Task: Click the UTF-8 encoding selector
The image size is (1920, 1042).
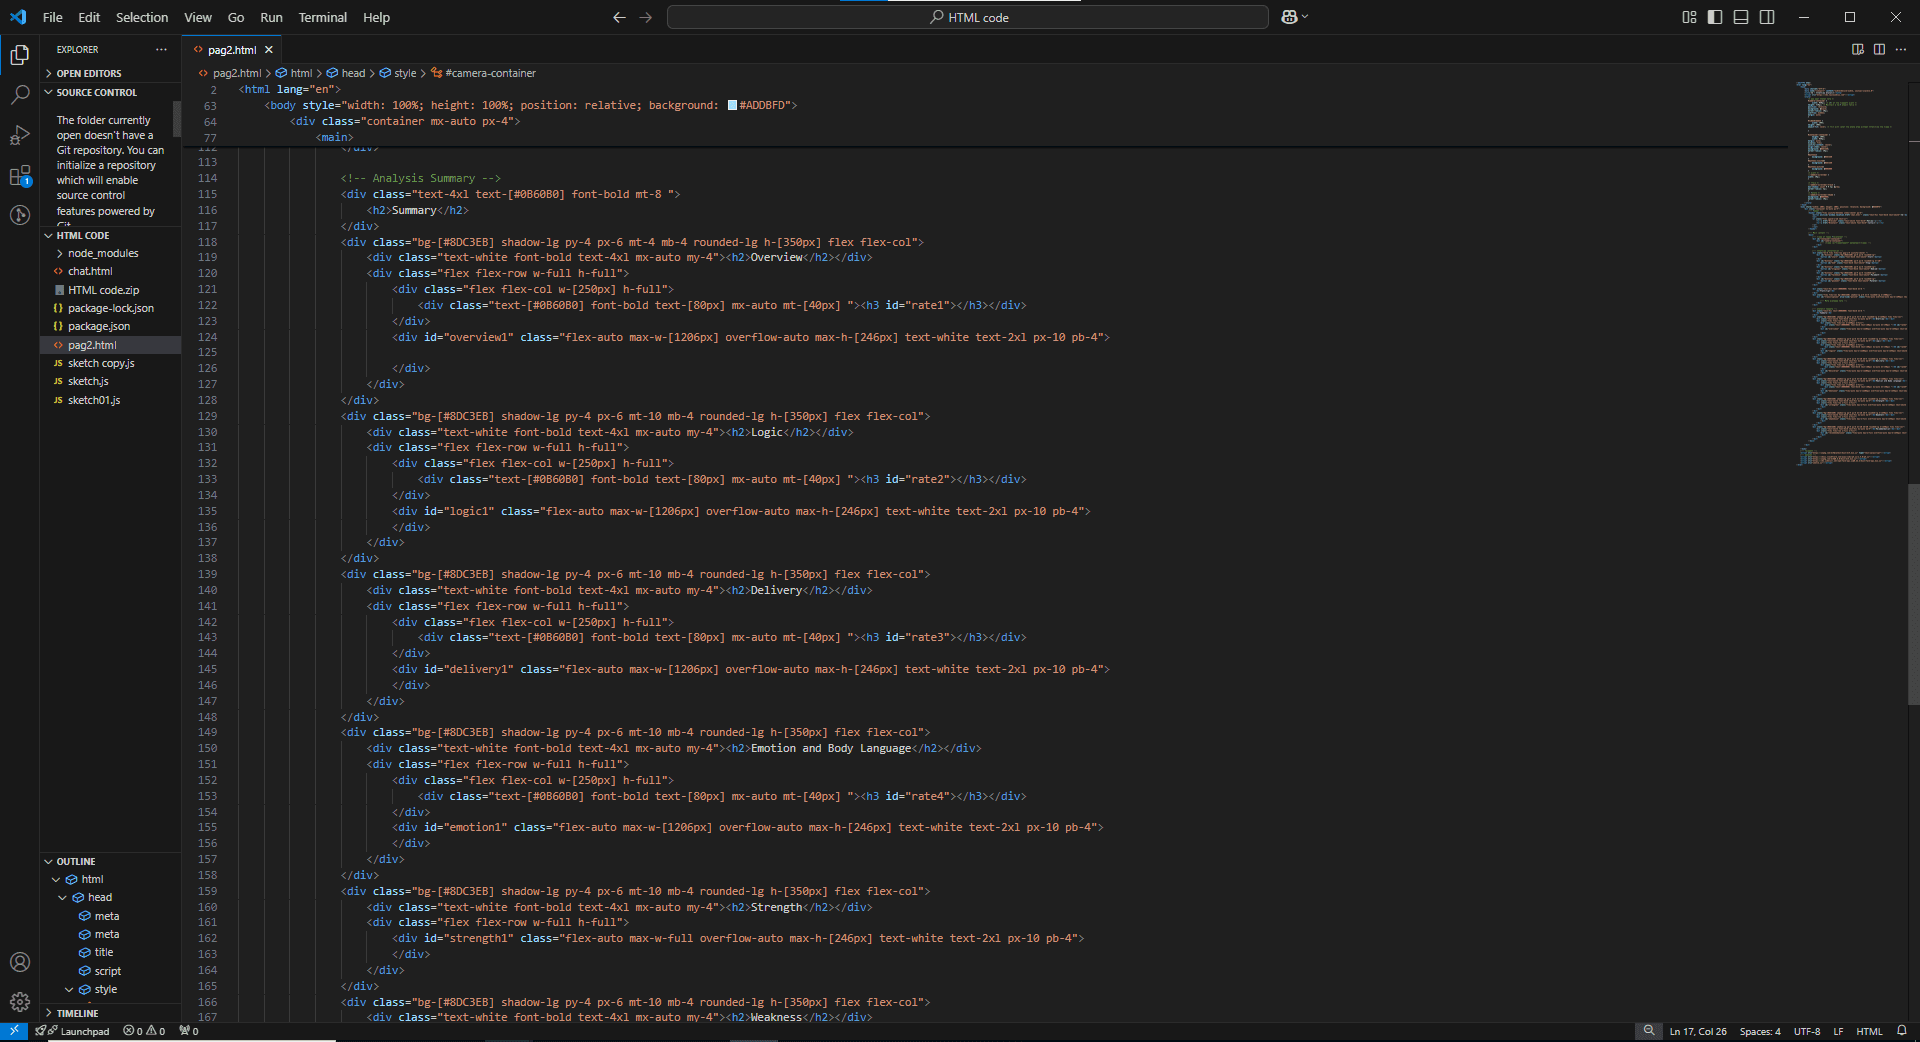Action: pyautogui.click(x=1807, y=1031)
